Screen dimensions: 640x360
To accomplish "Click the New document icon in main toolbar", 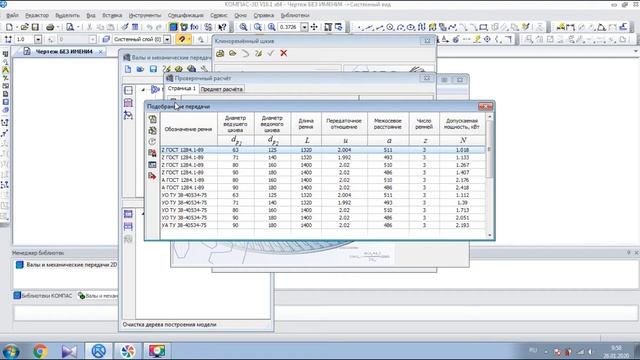I will click(x=9, y=27).
